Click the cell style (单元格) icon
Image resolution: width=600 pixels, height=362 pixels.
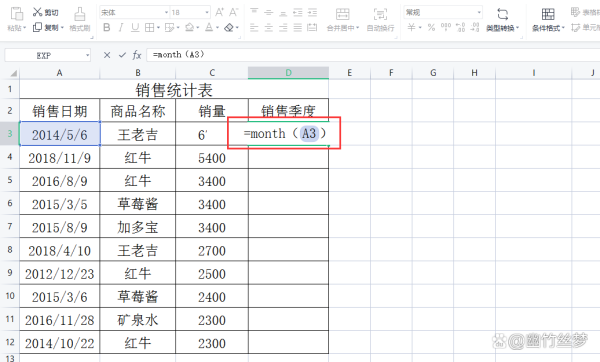575,28
